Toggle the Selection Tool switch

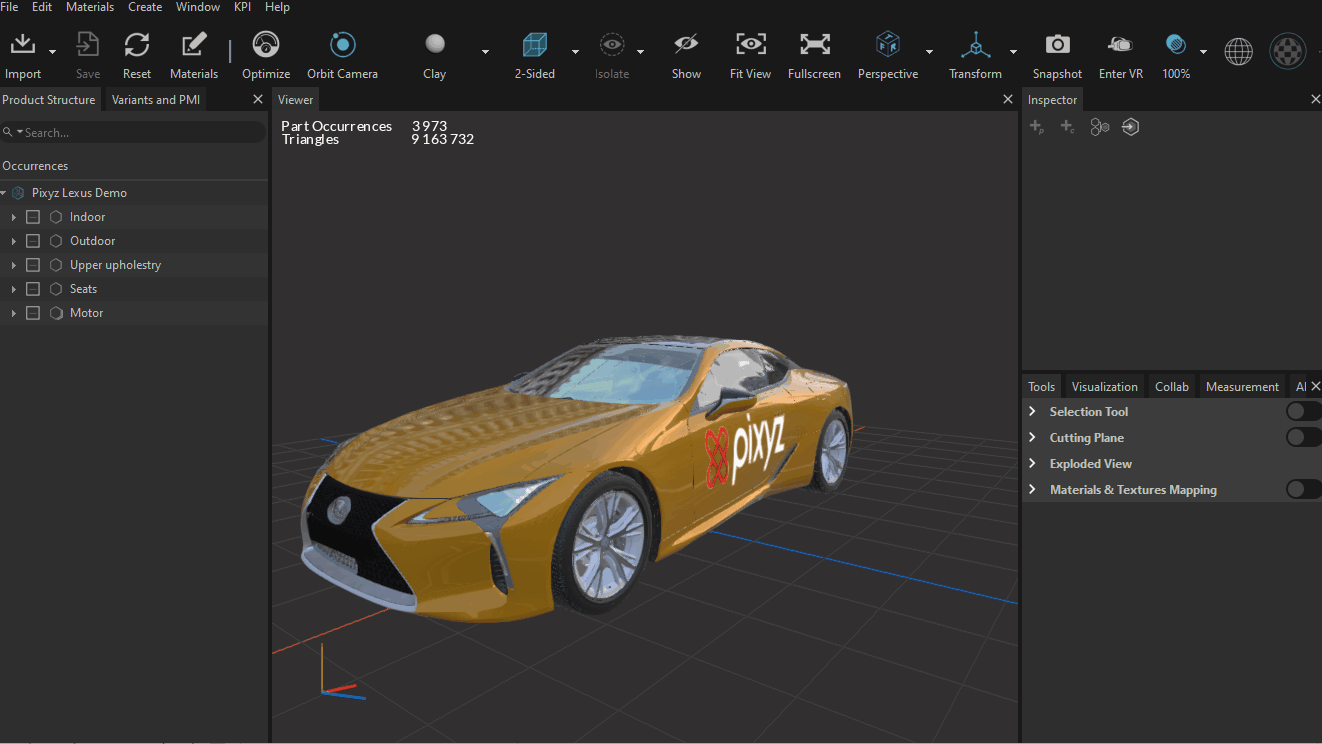(1303, 411)
